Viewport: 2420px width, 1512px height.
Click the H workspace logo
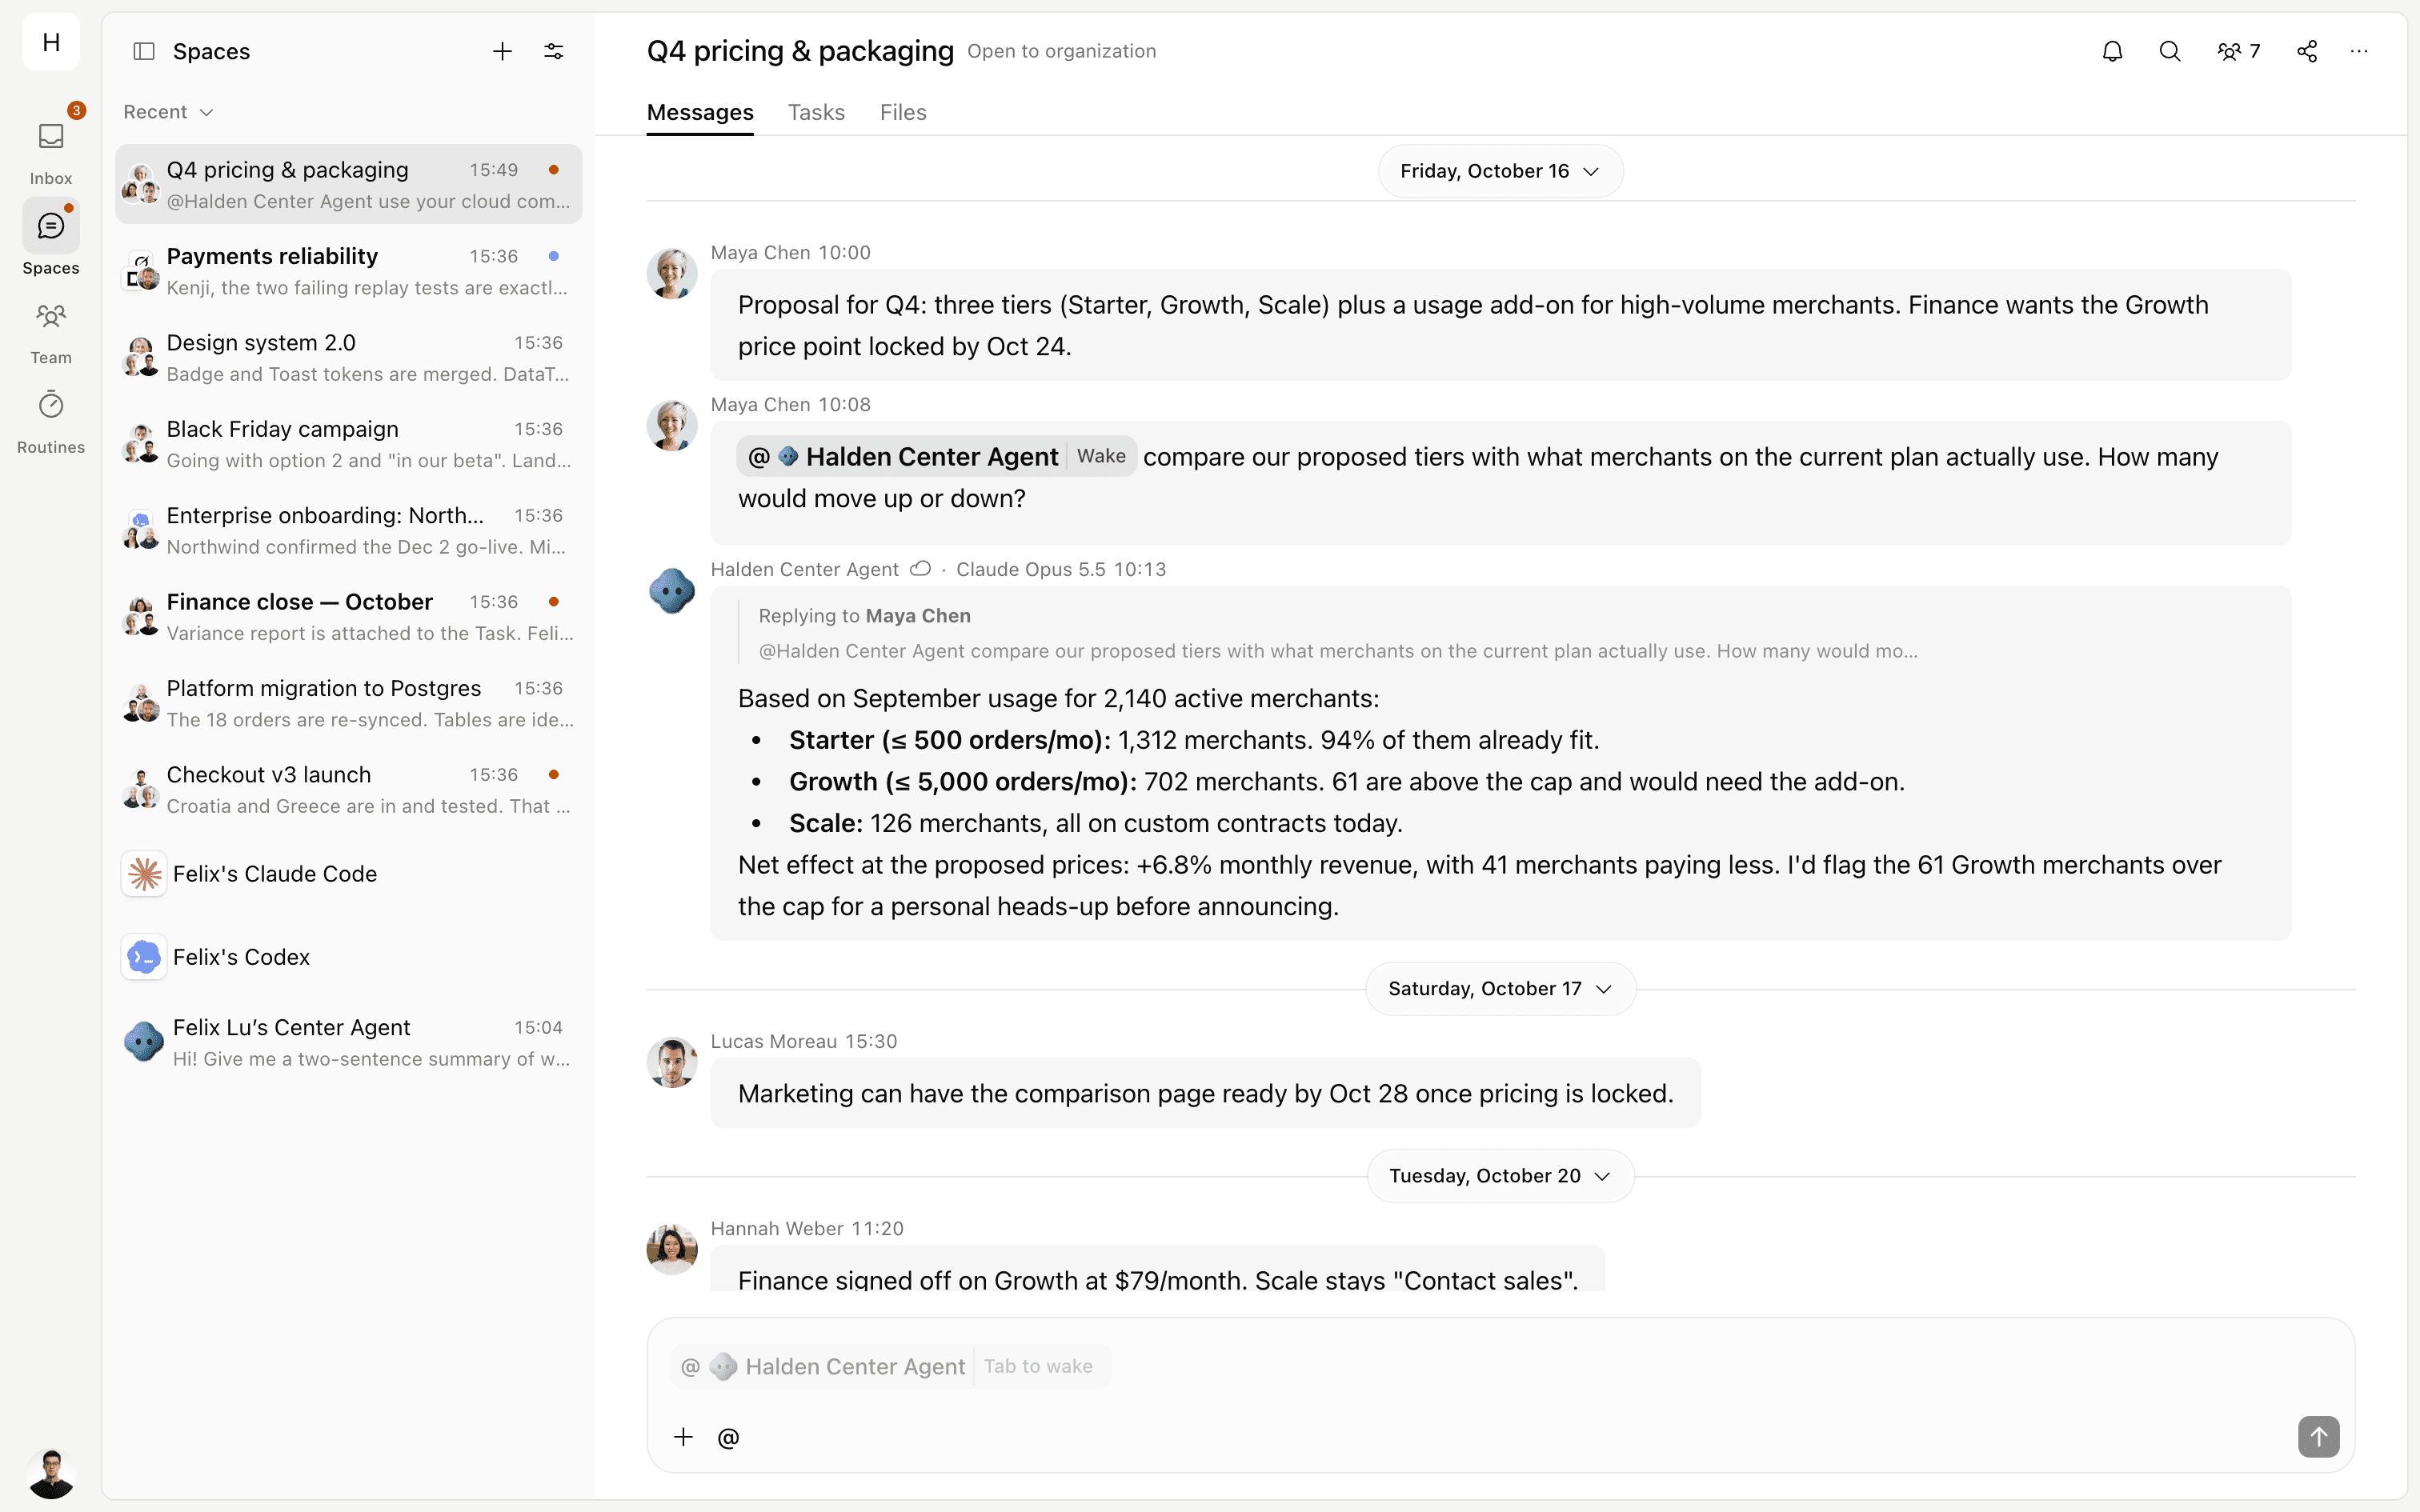(51, 42)
